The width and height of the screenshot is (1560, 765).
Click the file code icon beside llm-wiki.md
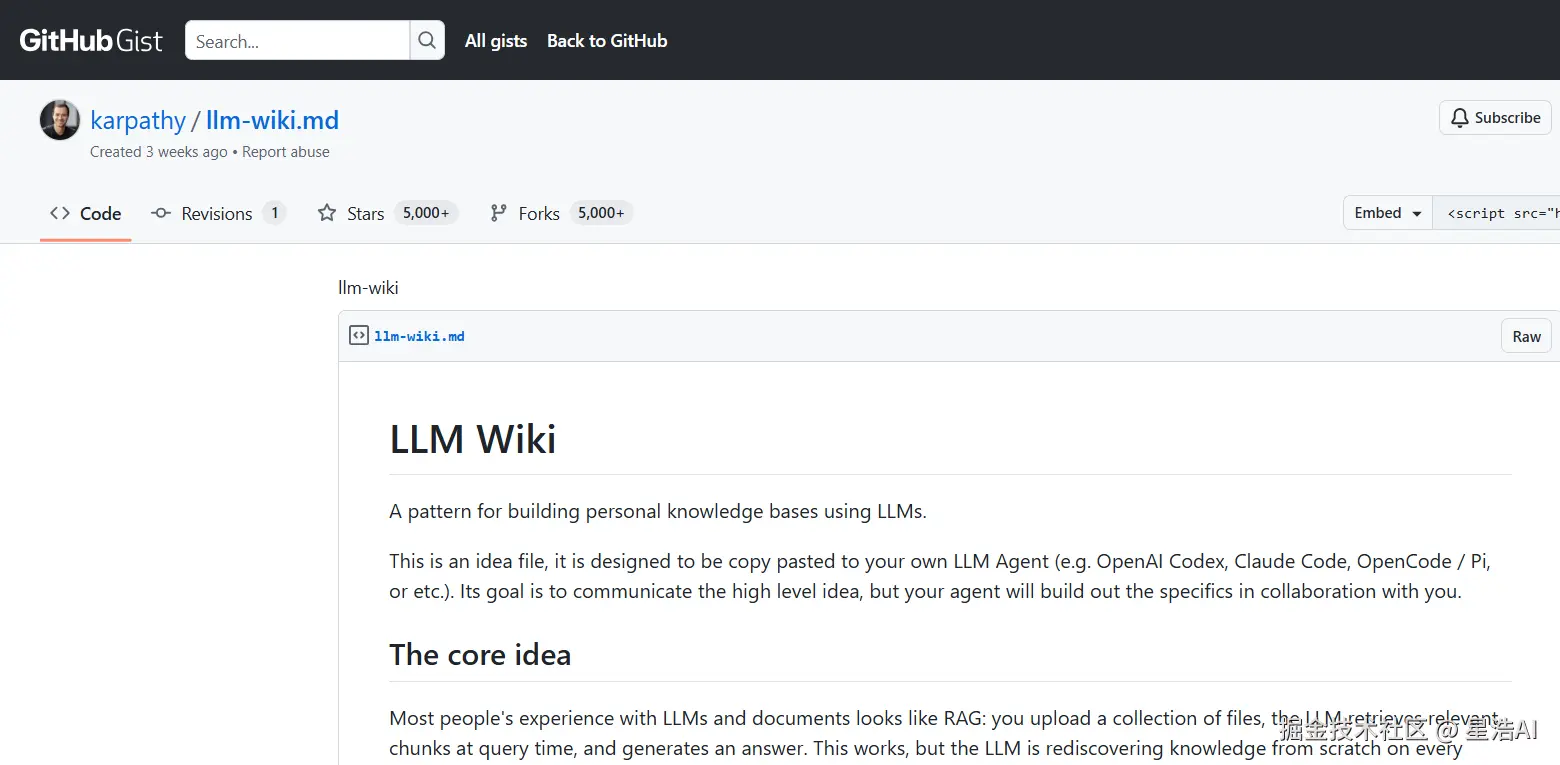pos(359,336)
